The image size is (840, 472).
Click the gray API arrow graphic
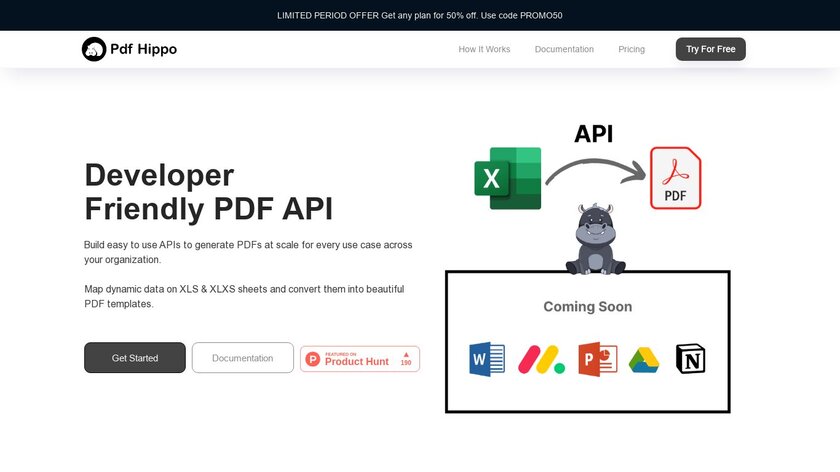596,171
